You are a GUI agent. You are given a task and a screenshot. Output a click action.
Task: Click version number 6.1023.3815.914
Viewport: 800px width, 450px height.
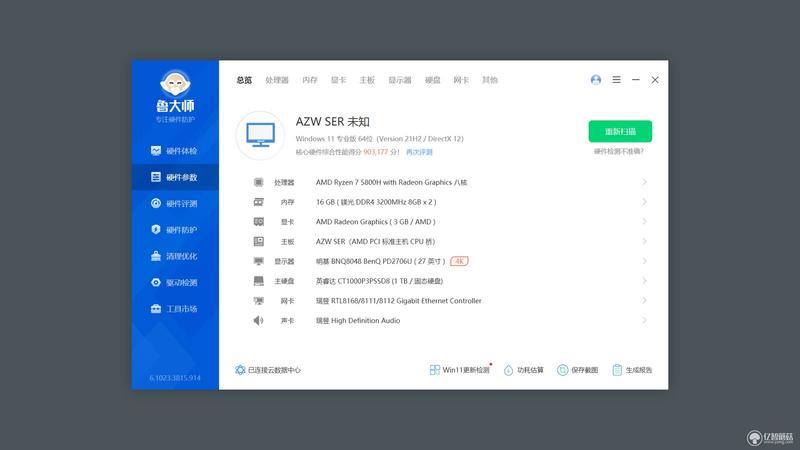[175, 378]
